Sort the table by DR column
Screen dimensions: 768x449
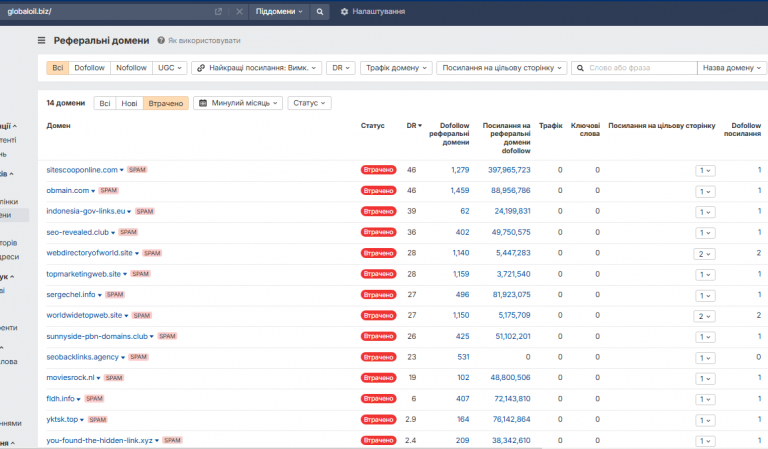coord(413,126)
